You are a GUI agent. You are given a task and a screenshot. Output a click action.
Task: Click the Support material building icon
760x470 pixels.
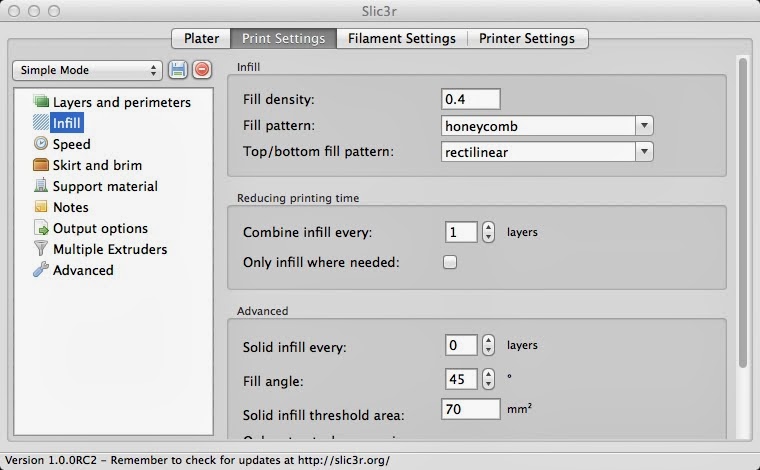[x=41, y=186]
